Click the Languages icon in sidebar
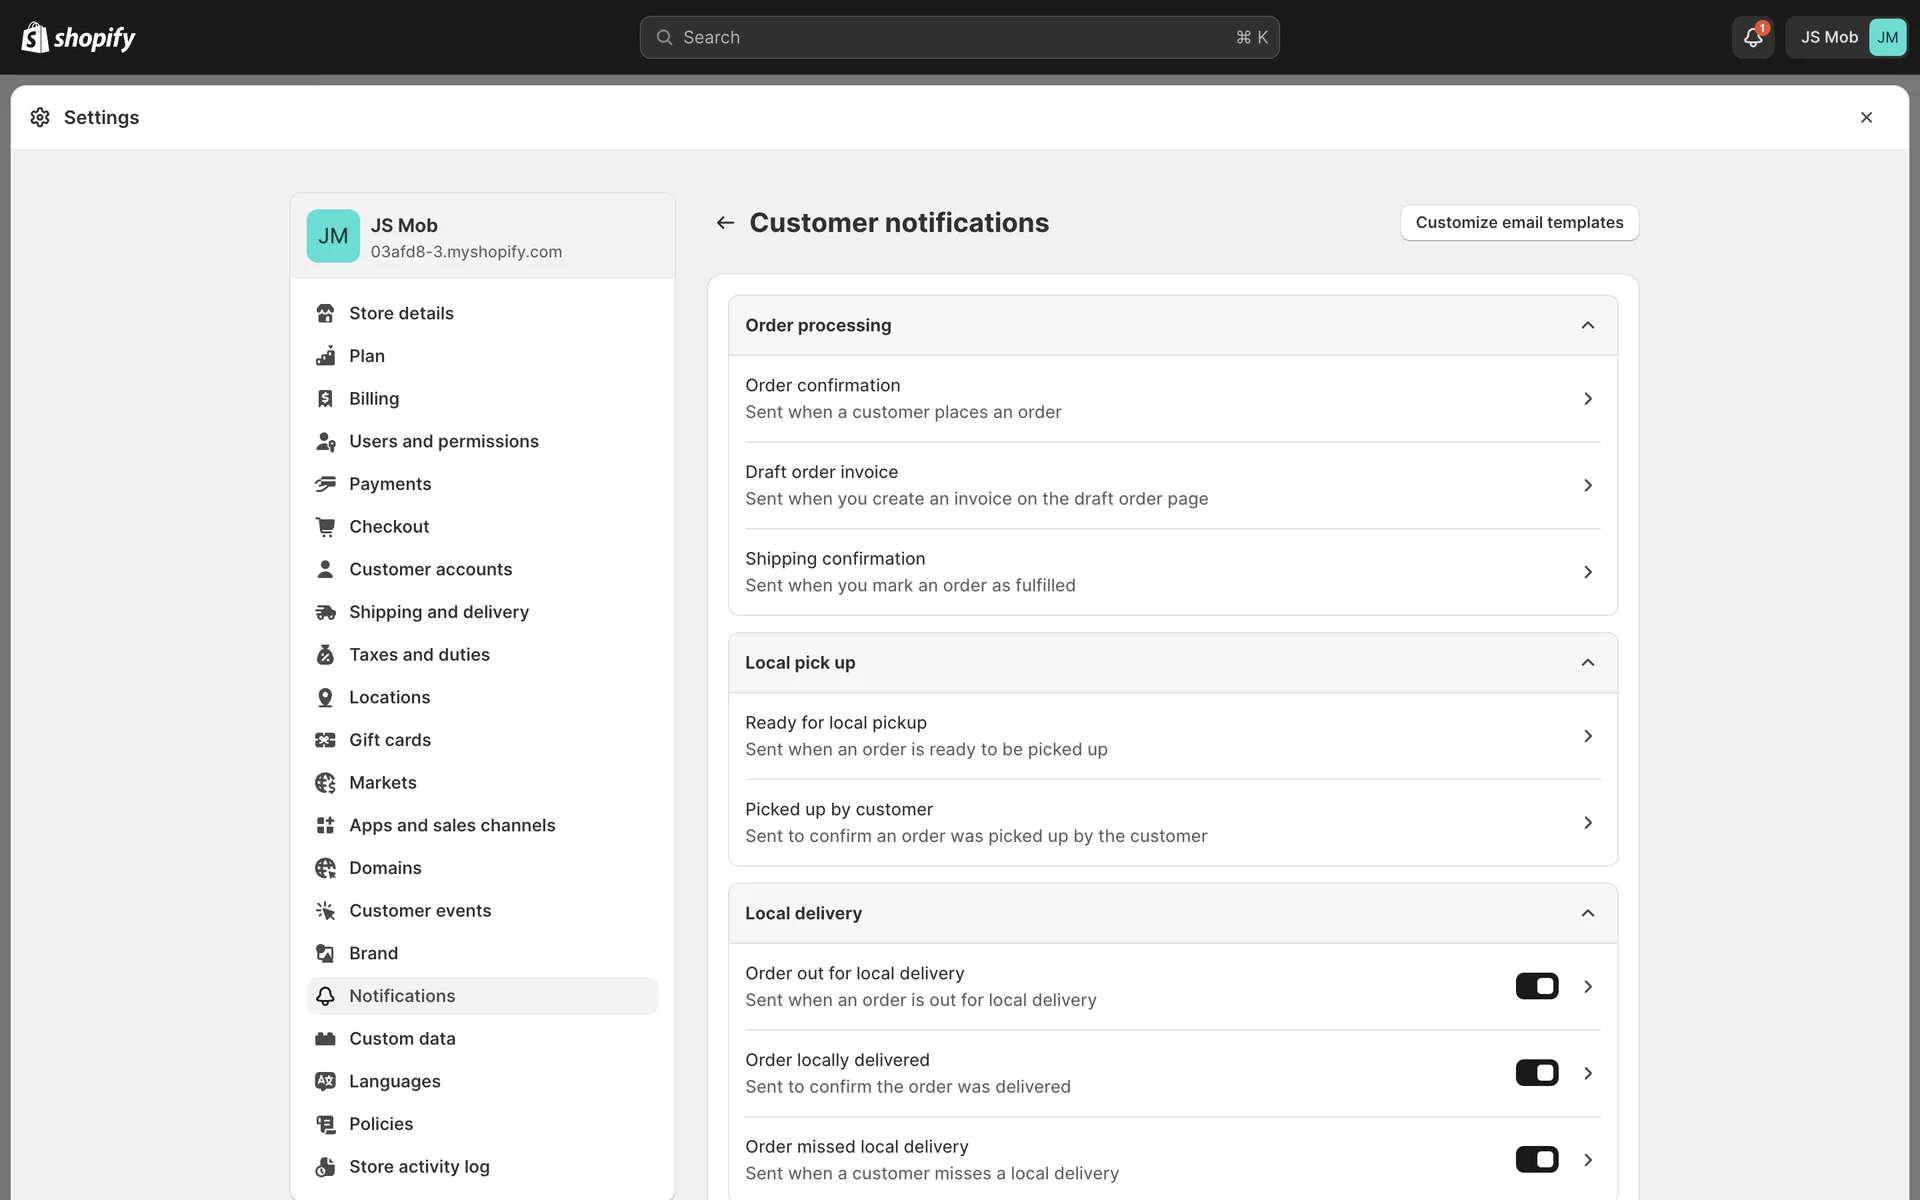1920x1200 pixels. coord(325,1081)
